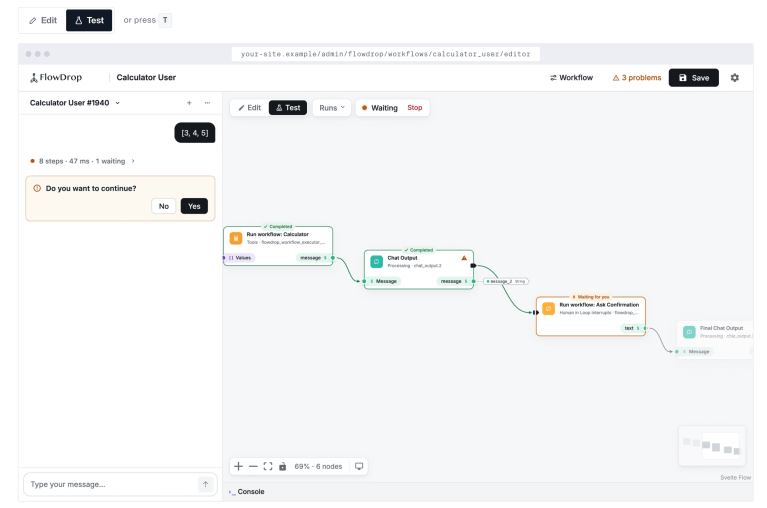The image size is (767, 508).
Task: Click the Waiting status indicator
Action: coord(380,108)
